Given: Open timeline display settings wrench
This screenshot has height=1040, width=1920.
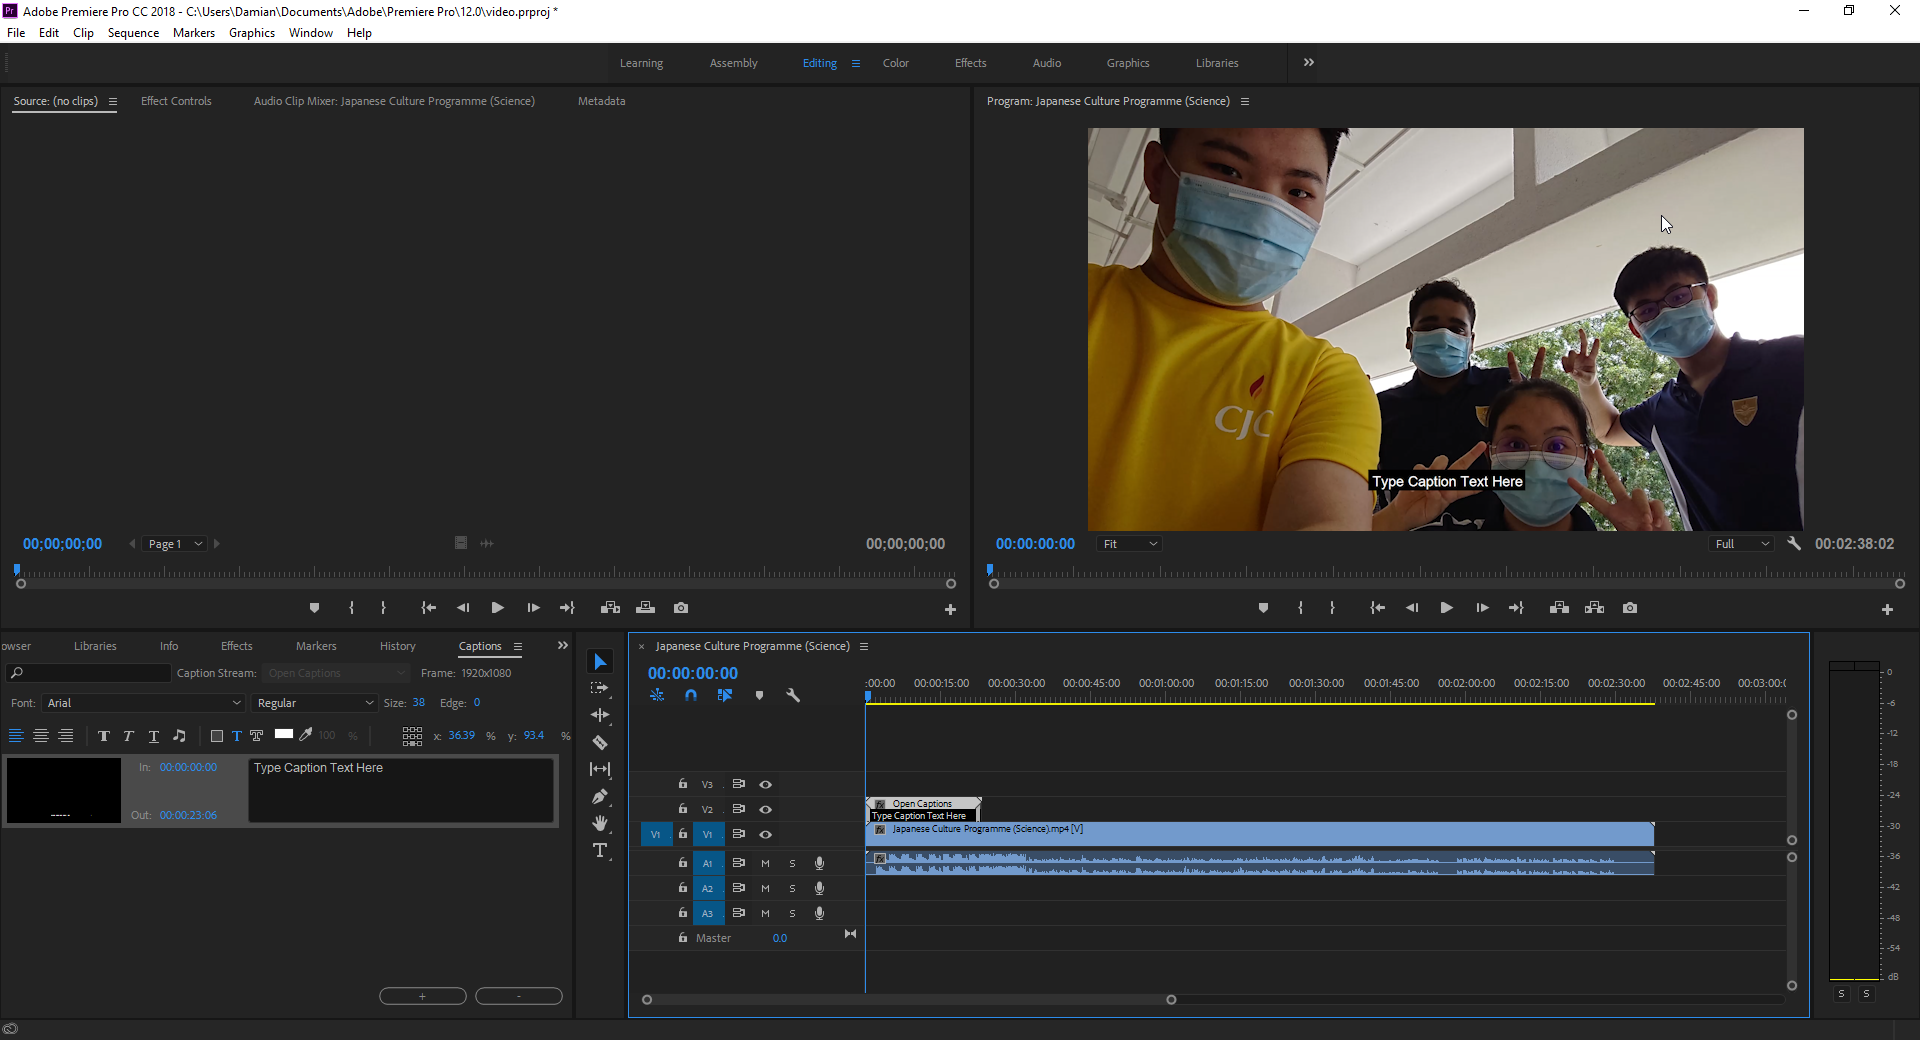Looking at the screenshot, I should (793, 695).
